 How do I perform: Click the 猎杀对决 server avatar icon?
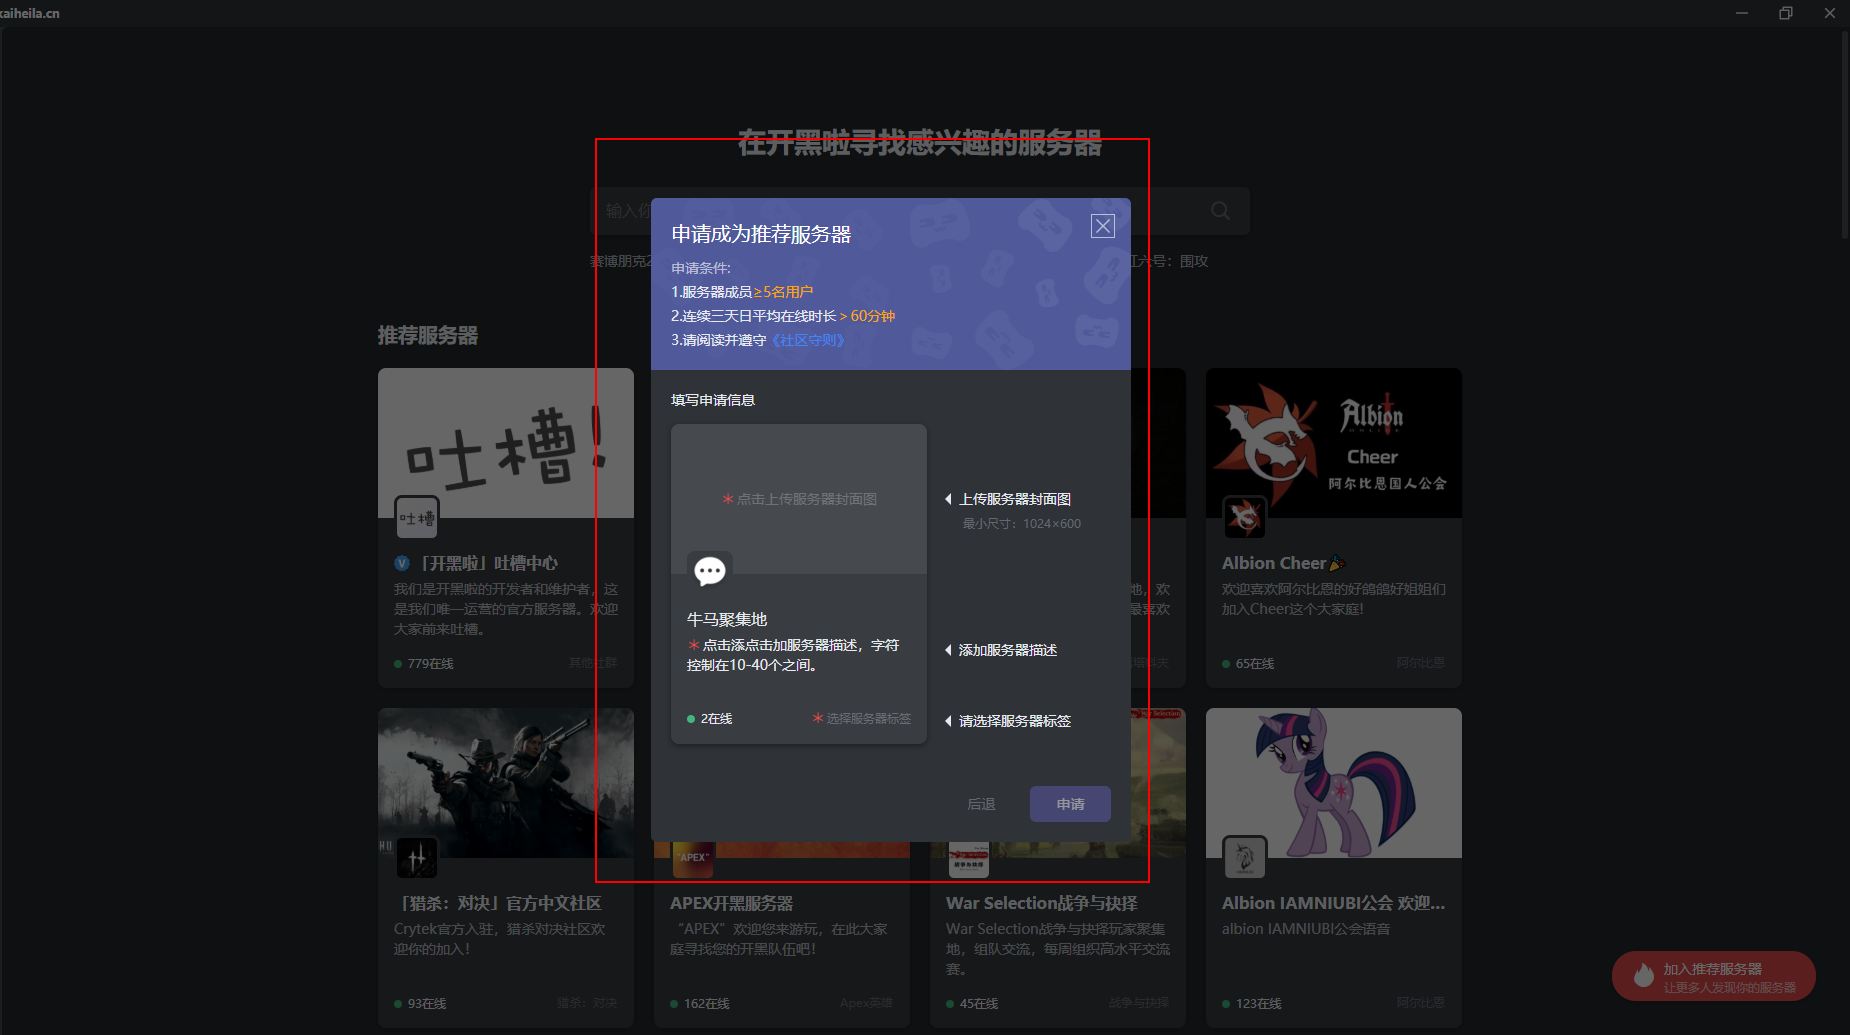417,858
